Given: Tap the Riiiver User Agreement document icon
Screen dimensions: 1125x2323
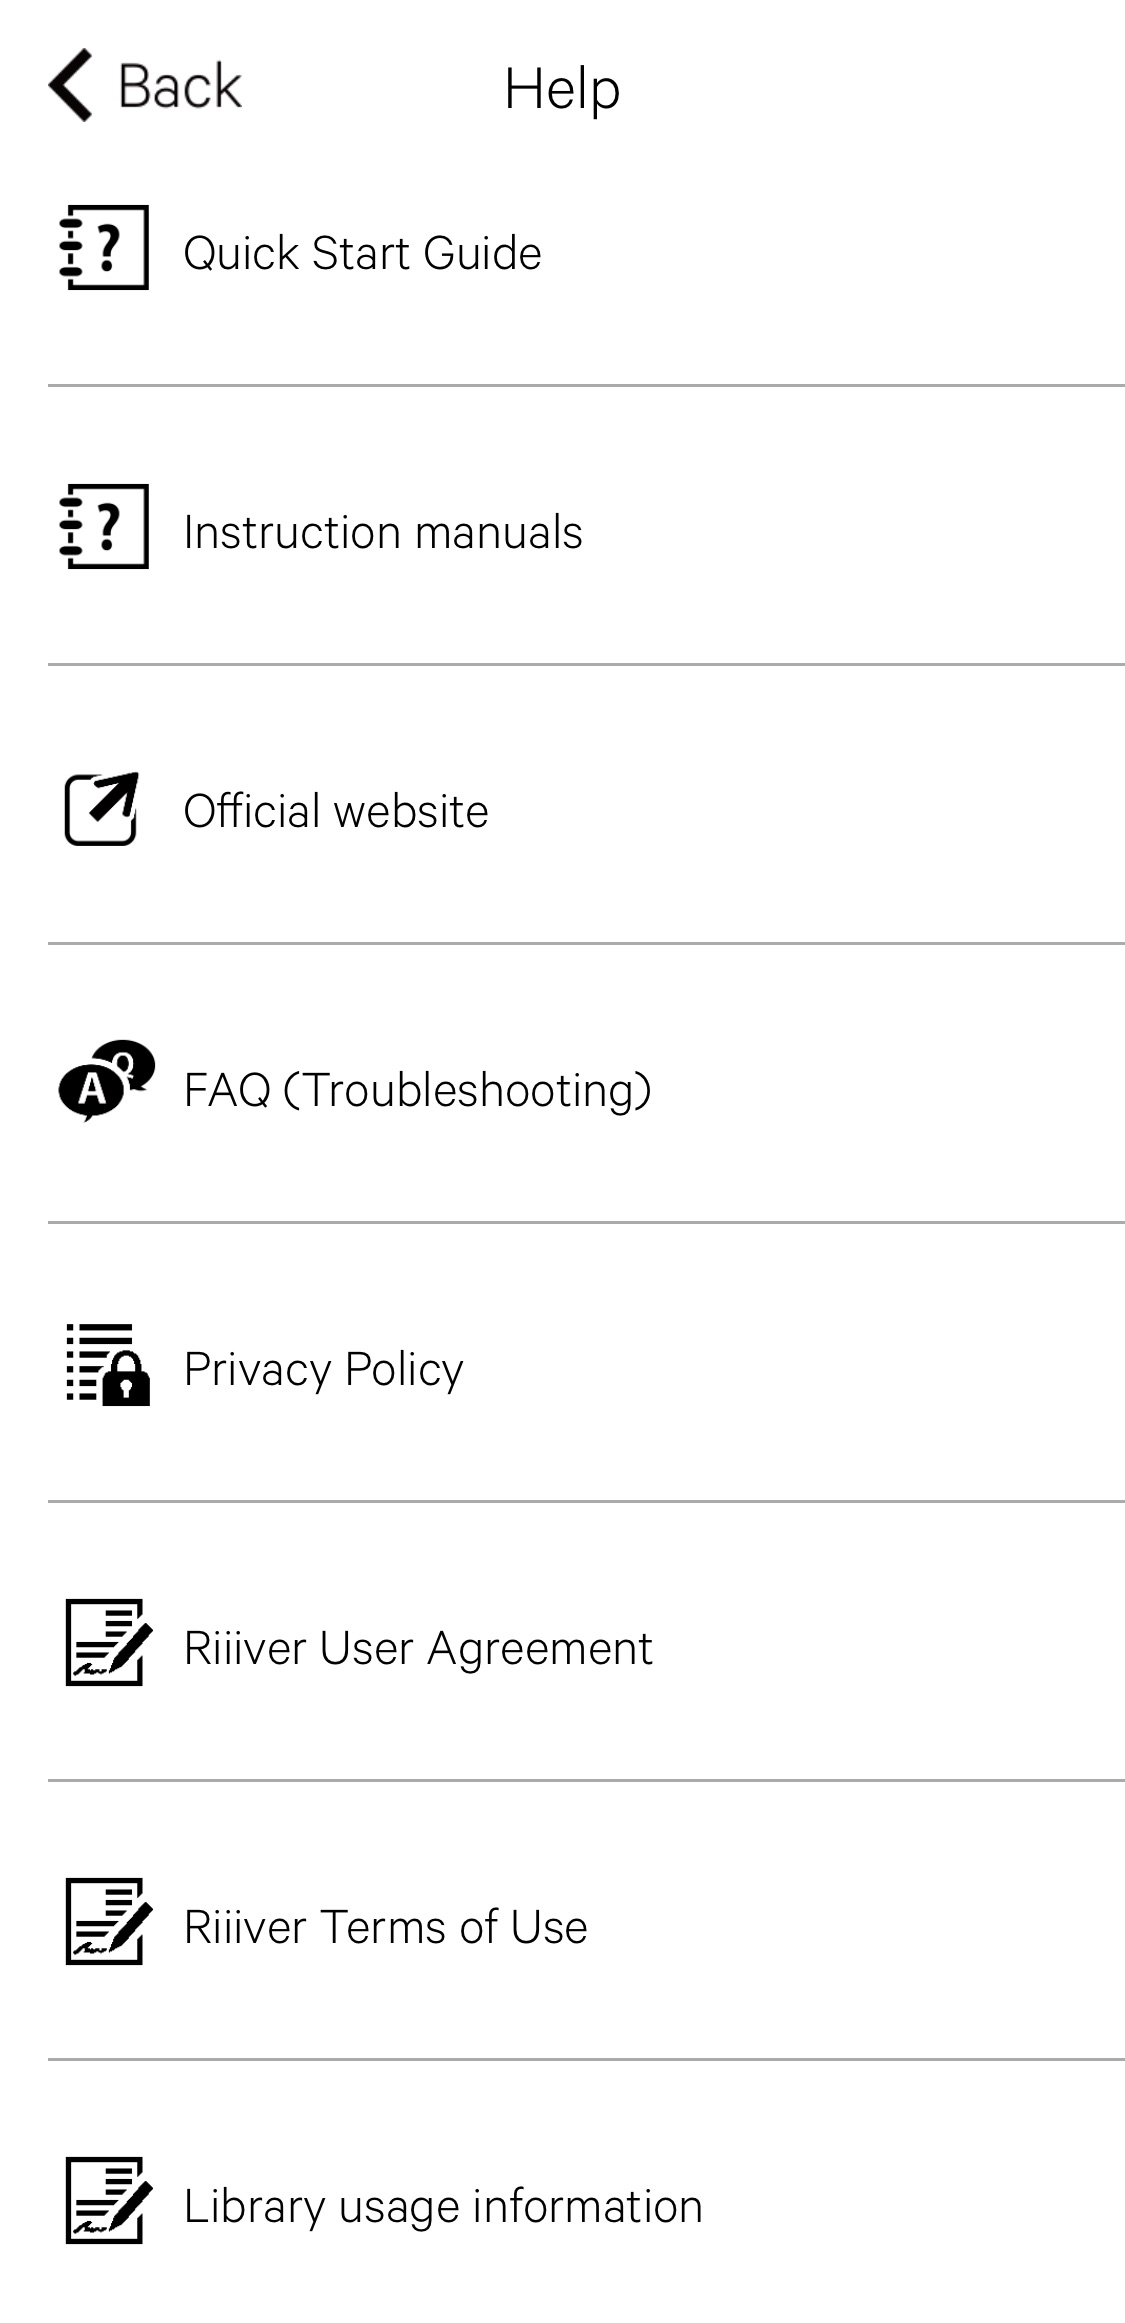Looking at the screenshot, I should click(x=108, y=1643).
